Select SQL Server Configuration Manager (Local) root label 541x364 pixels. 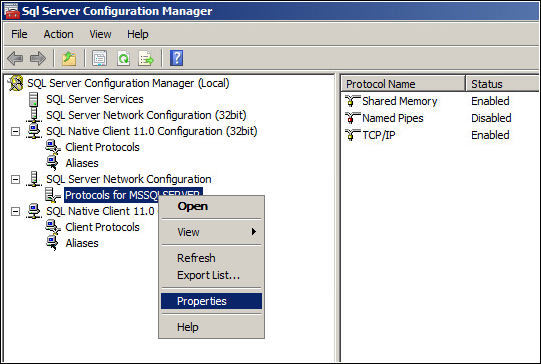tap(128, 83)
